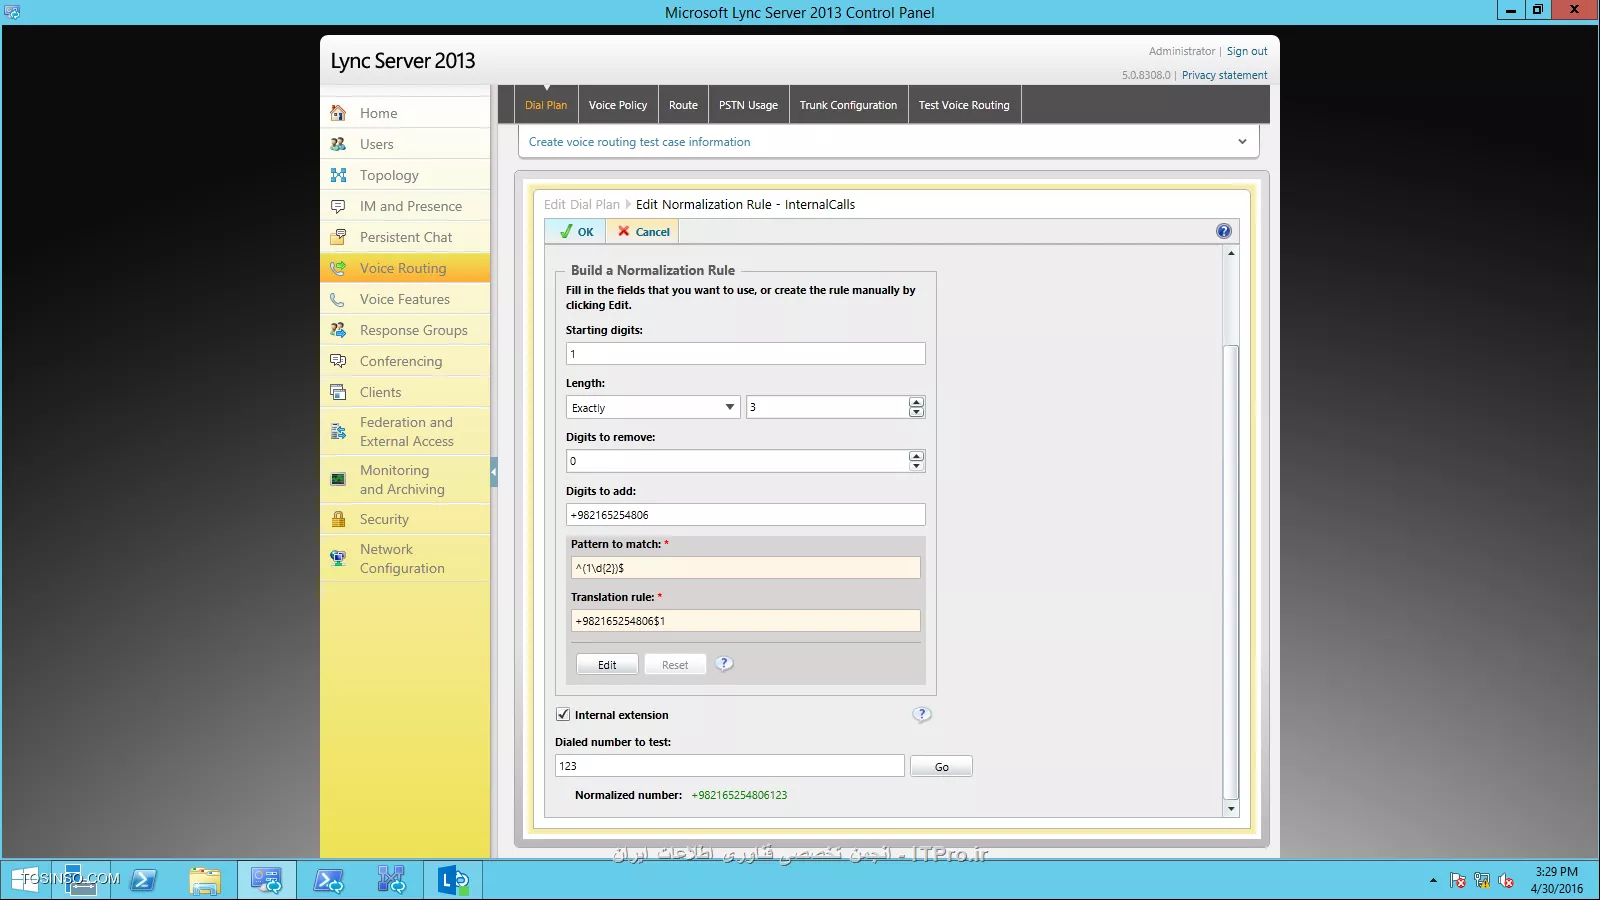This screenshot has width=1600, height=900.
Task: Click the Federation and External Access icon
Action: tap(338, 432)
